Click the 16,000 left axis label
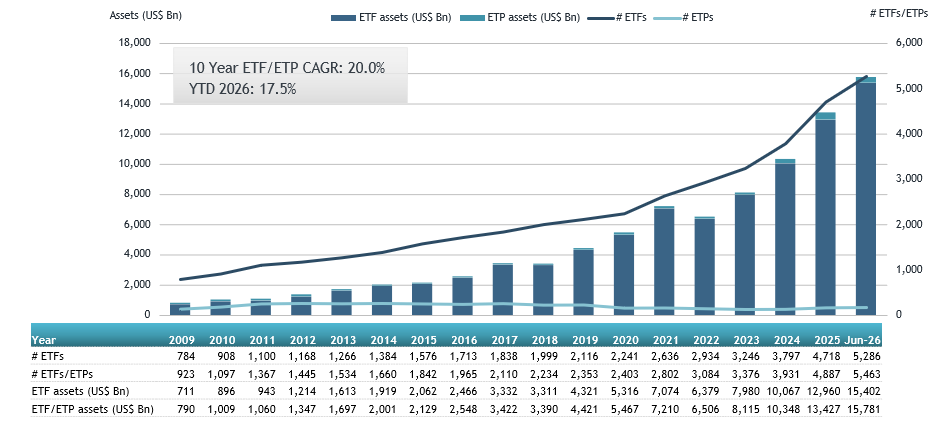Viewport: 931px width, 421px height. (x=137, y=74)
